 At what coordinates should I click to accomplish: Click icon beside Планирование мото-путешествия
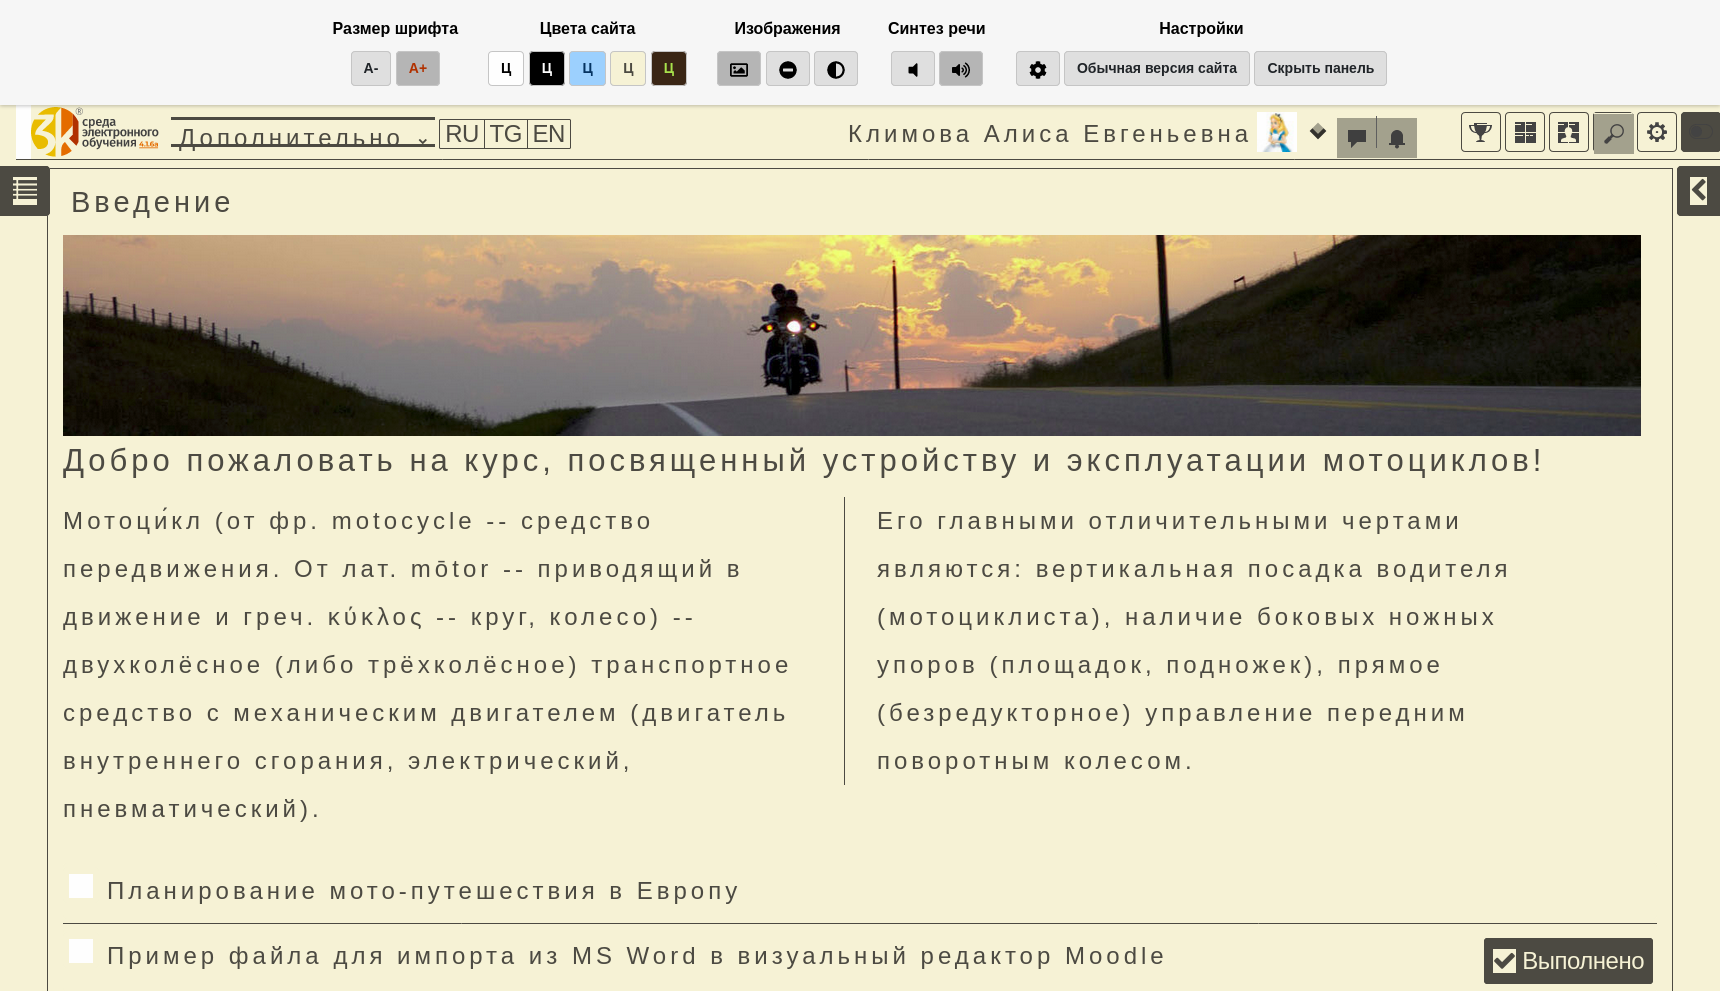[81, 886]
